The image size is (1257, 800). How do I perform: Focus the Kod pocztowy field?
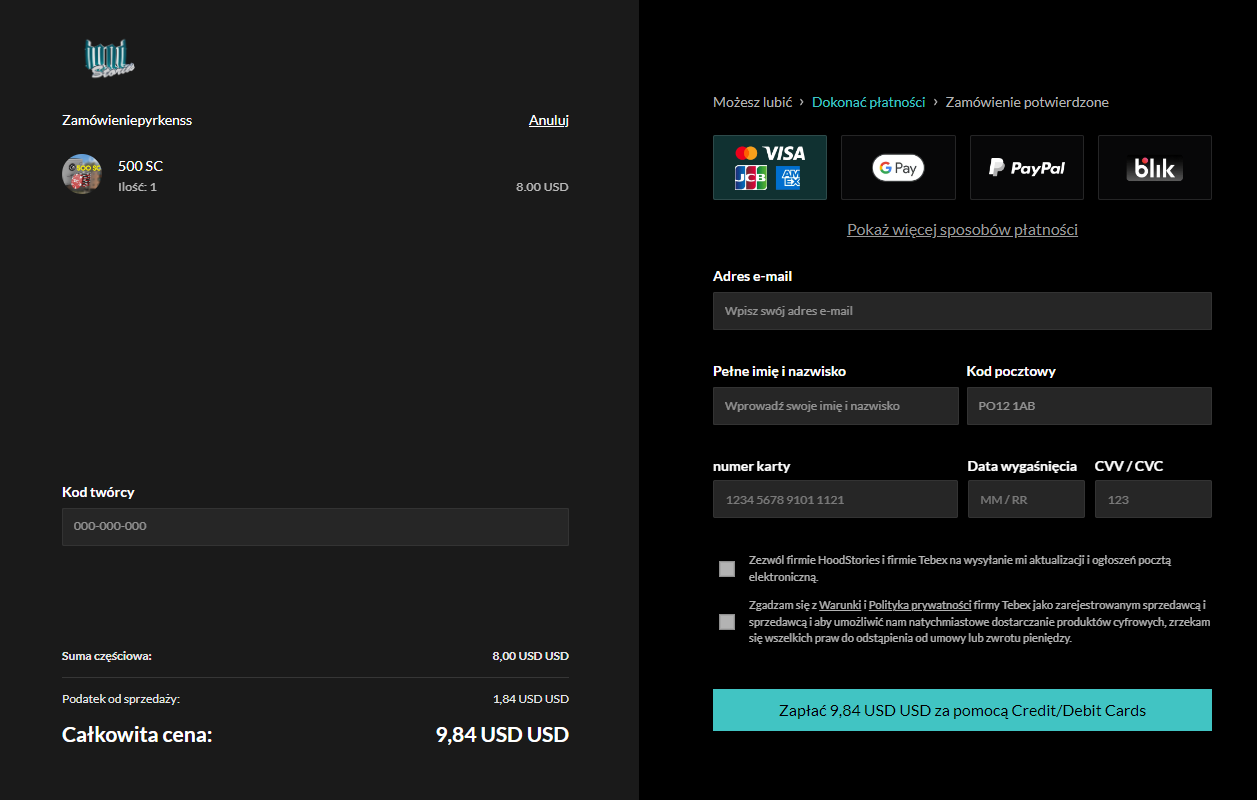click(1089, 406)
